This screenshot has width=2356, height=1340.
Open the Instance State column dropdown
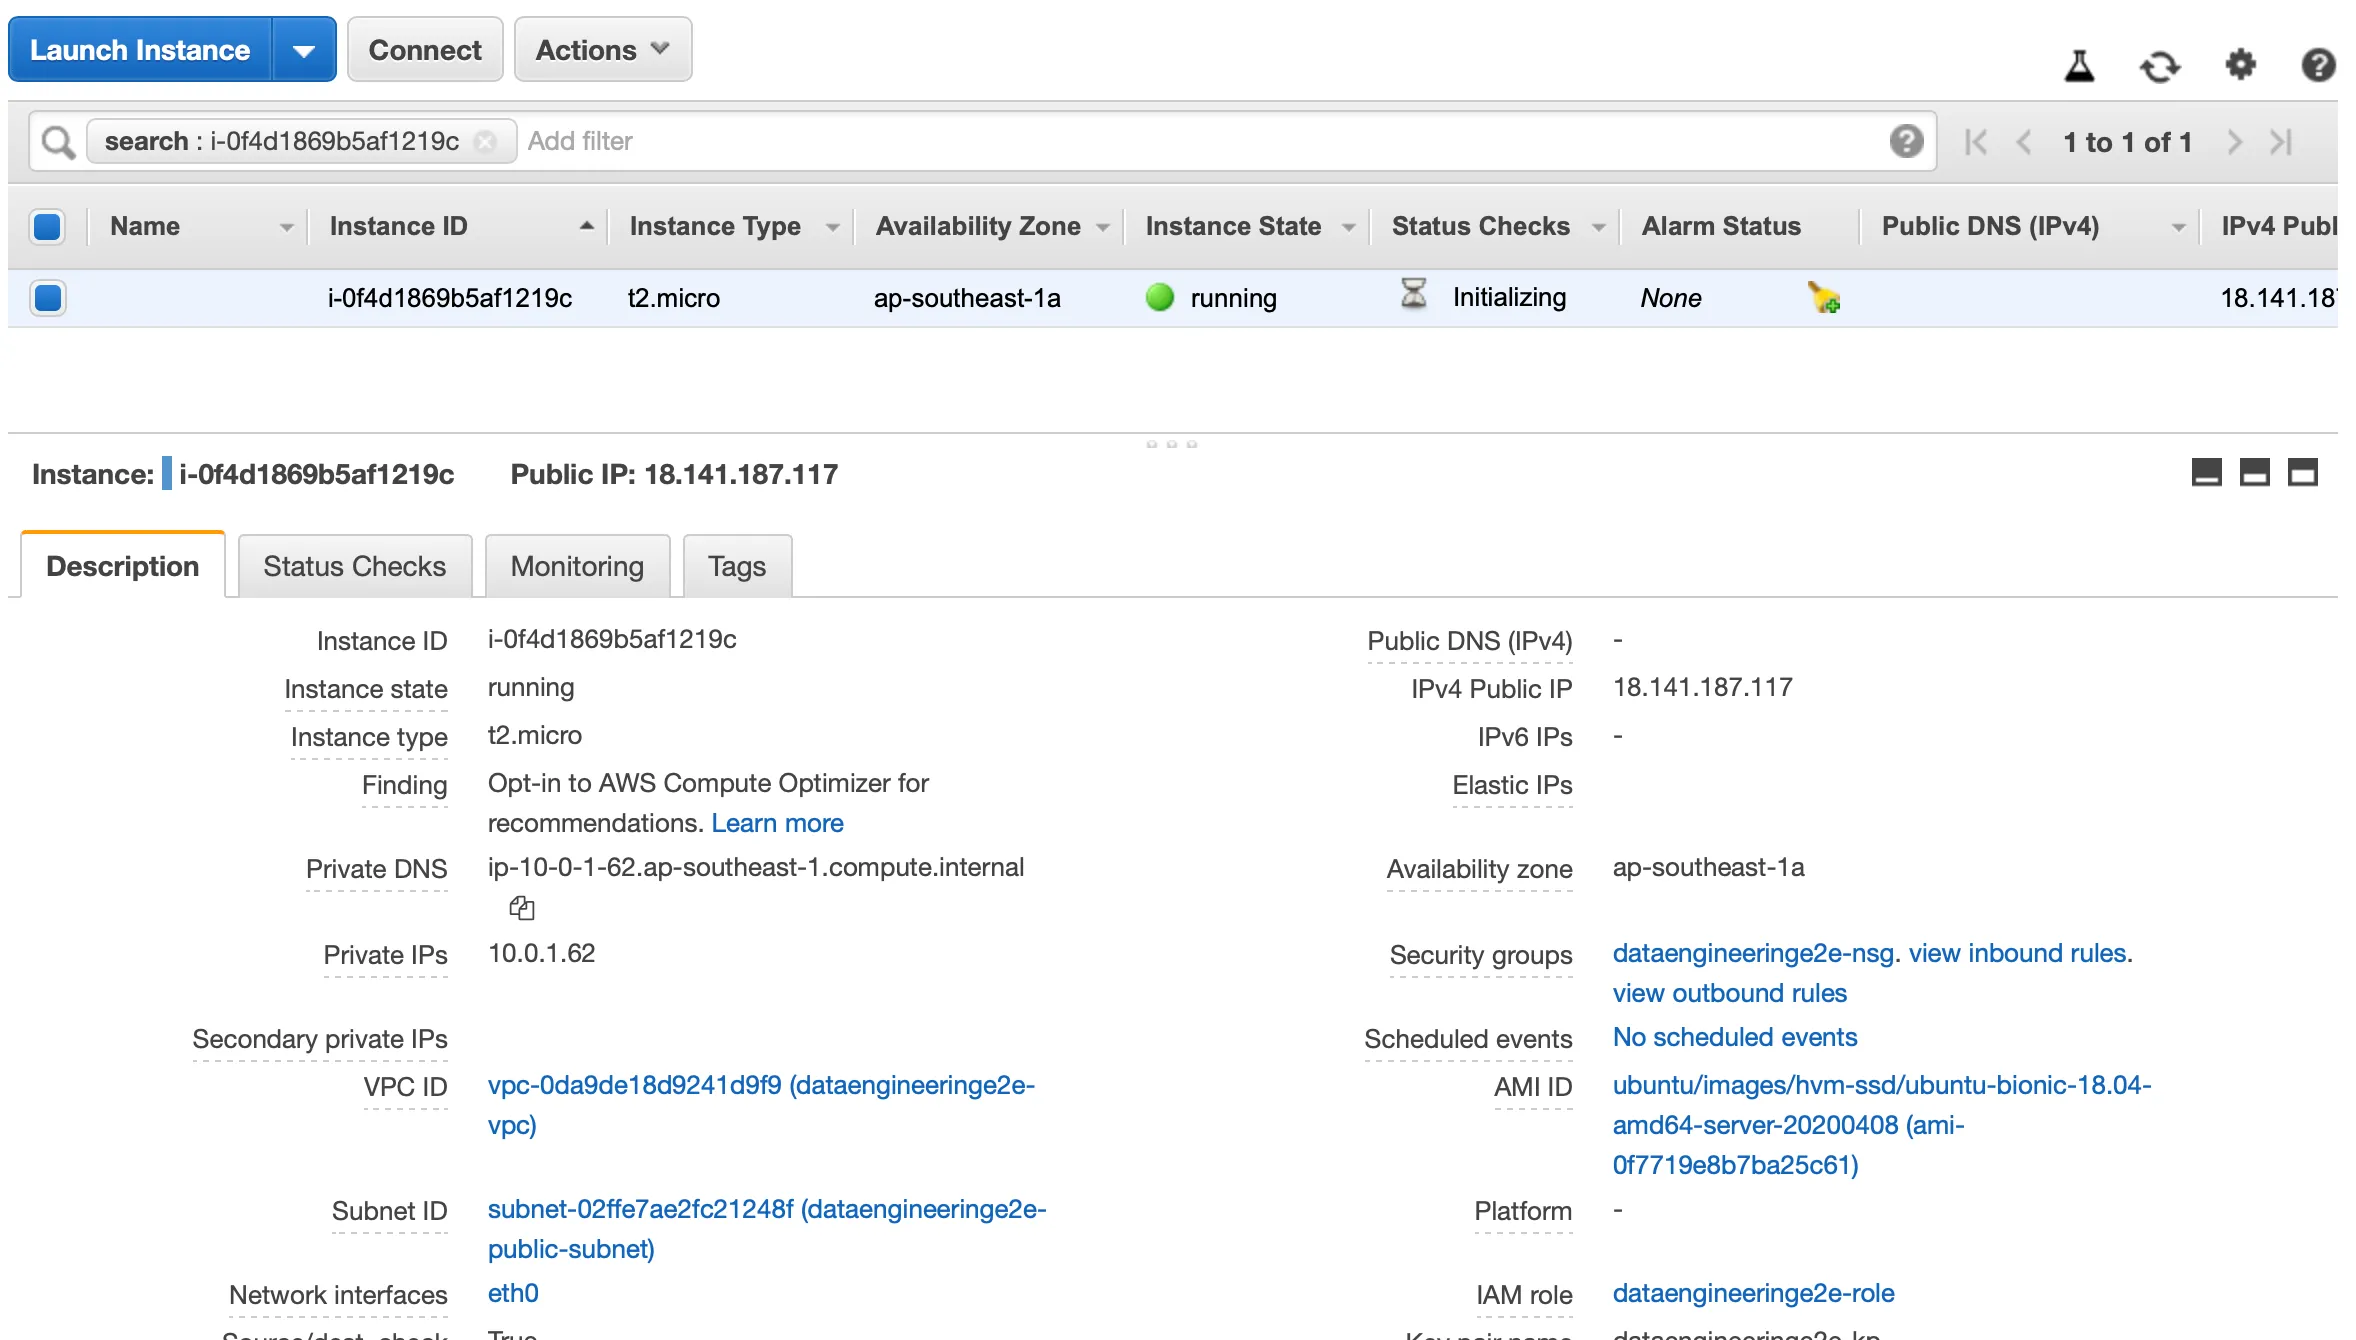[1348, 228]
